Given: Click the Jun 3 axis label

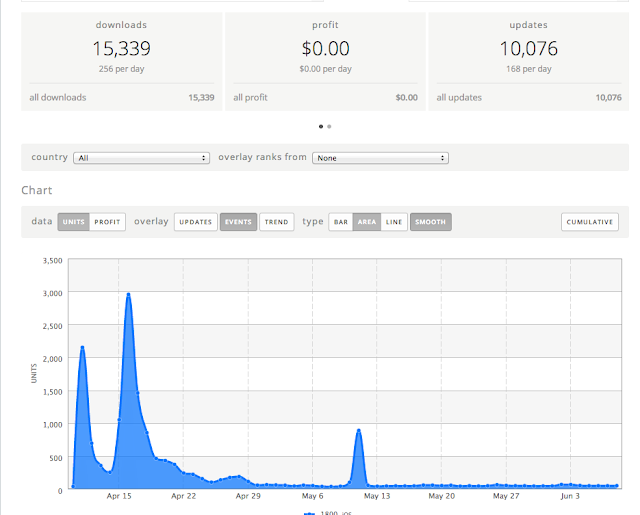Looking at the screenshot, I should [x=570, y=496].
